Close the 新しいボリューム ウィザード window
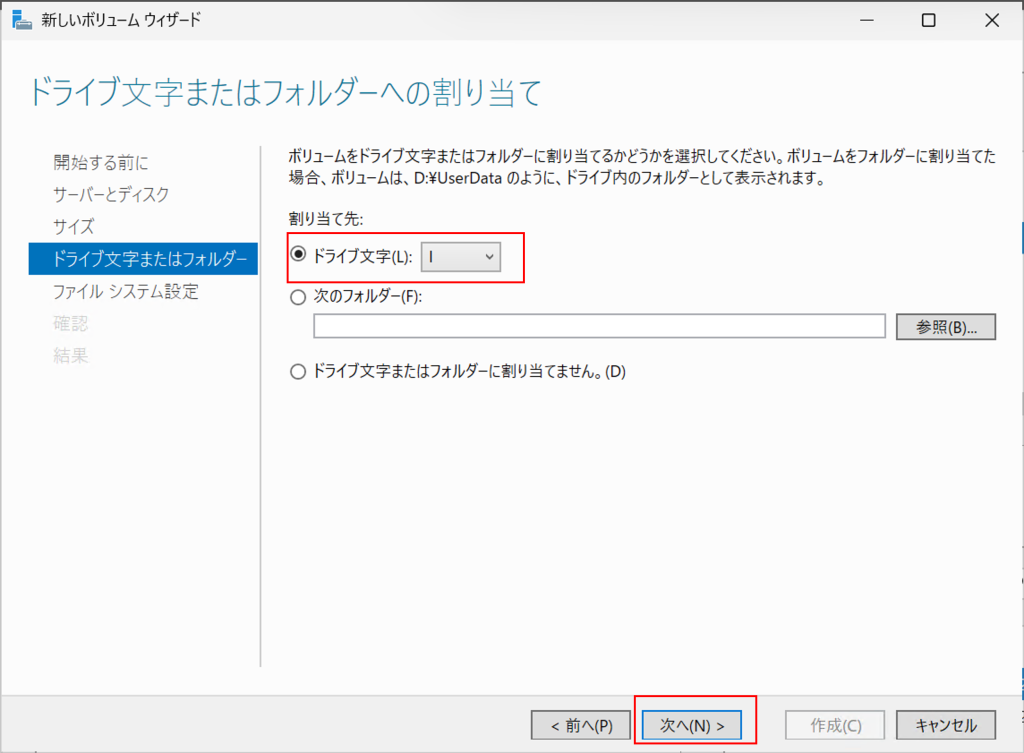 click(991, 20)
